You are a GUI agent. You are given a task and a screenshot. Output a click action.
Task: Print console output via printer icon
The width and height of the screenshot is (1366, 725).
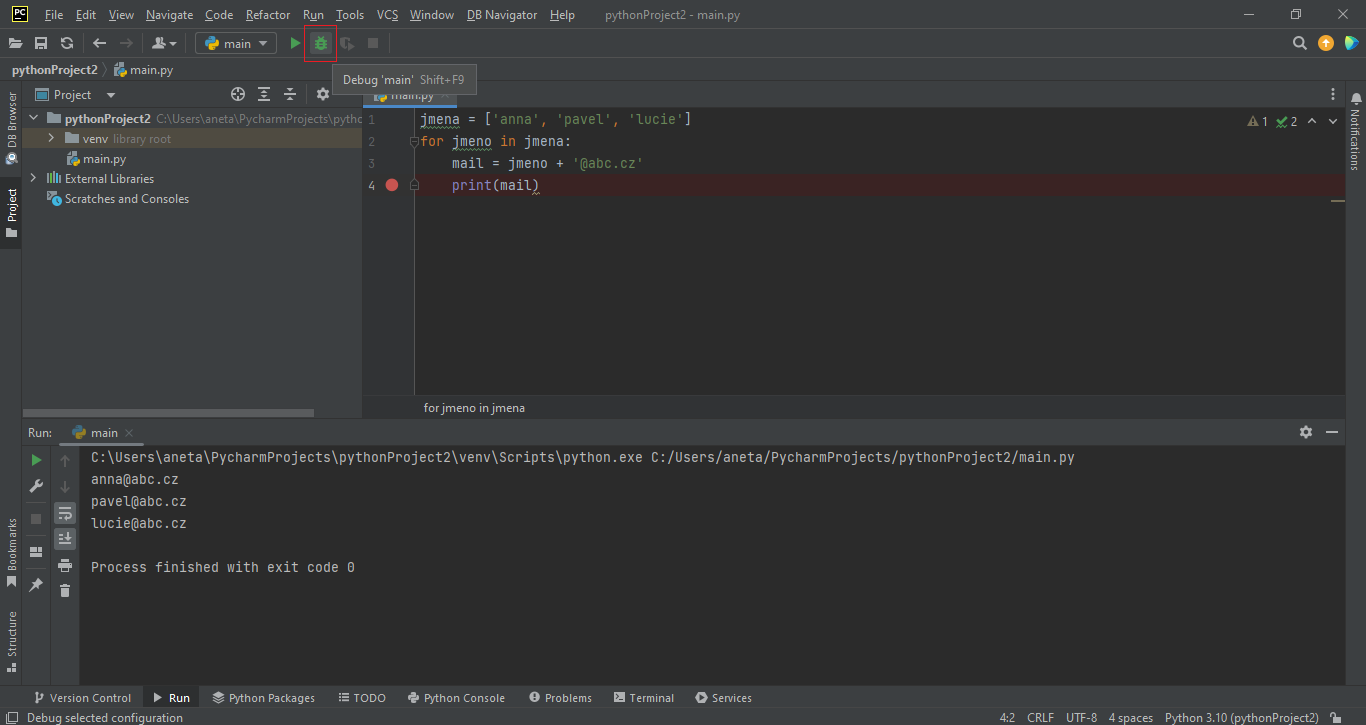[65, 564]
